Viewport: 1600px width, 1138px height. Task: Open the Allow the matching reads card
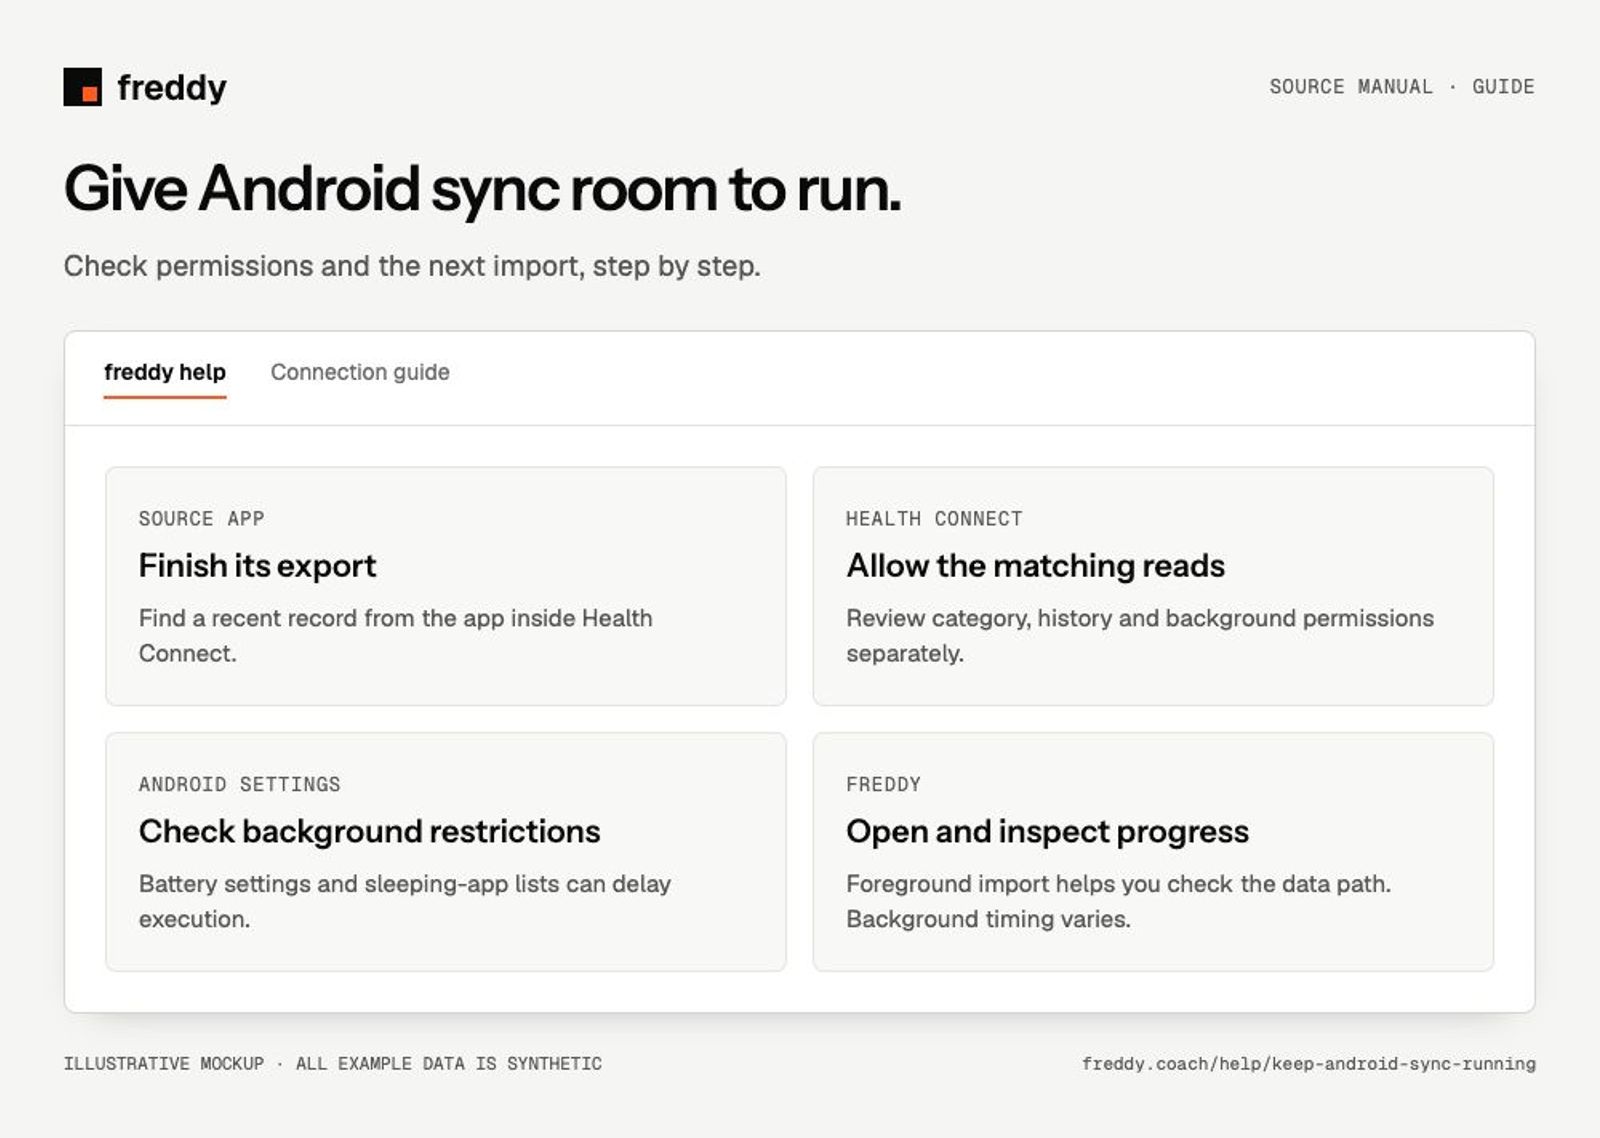[1153, 586]
